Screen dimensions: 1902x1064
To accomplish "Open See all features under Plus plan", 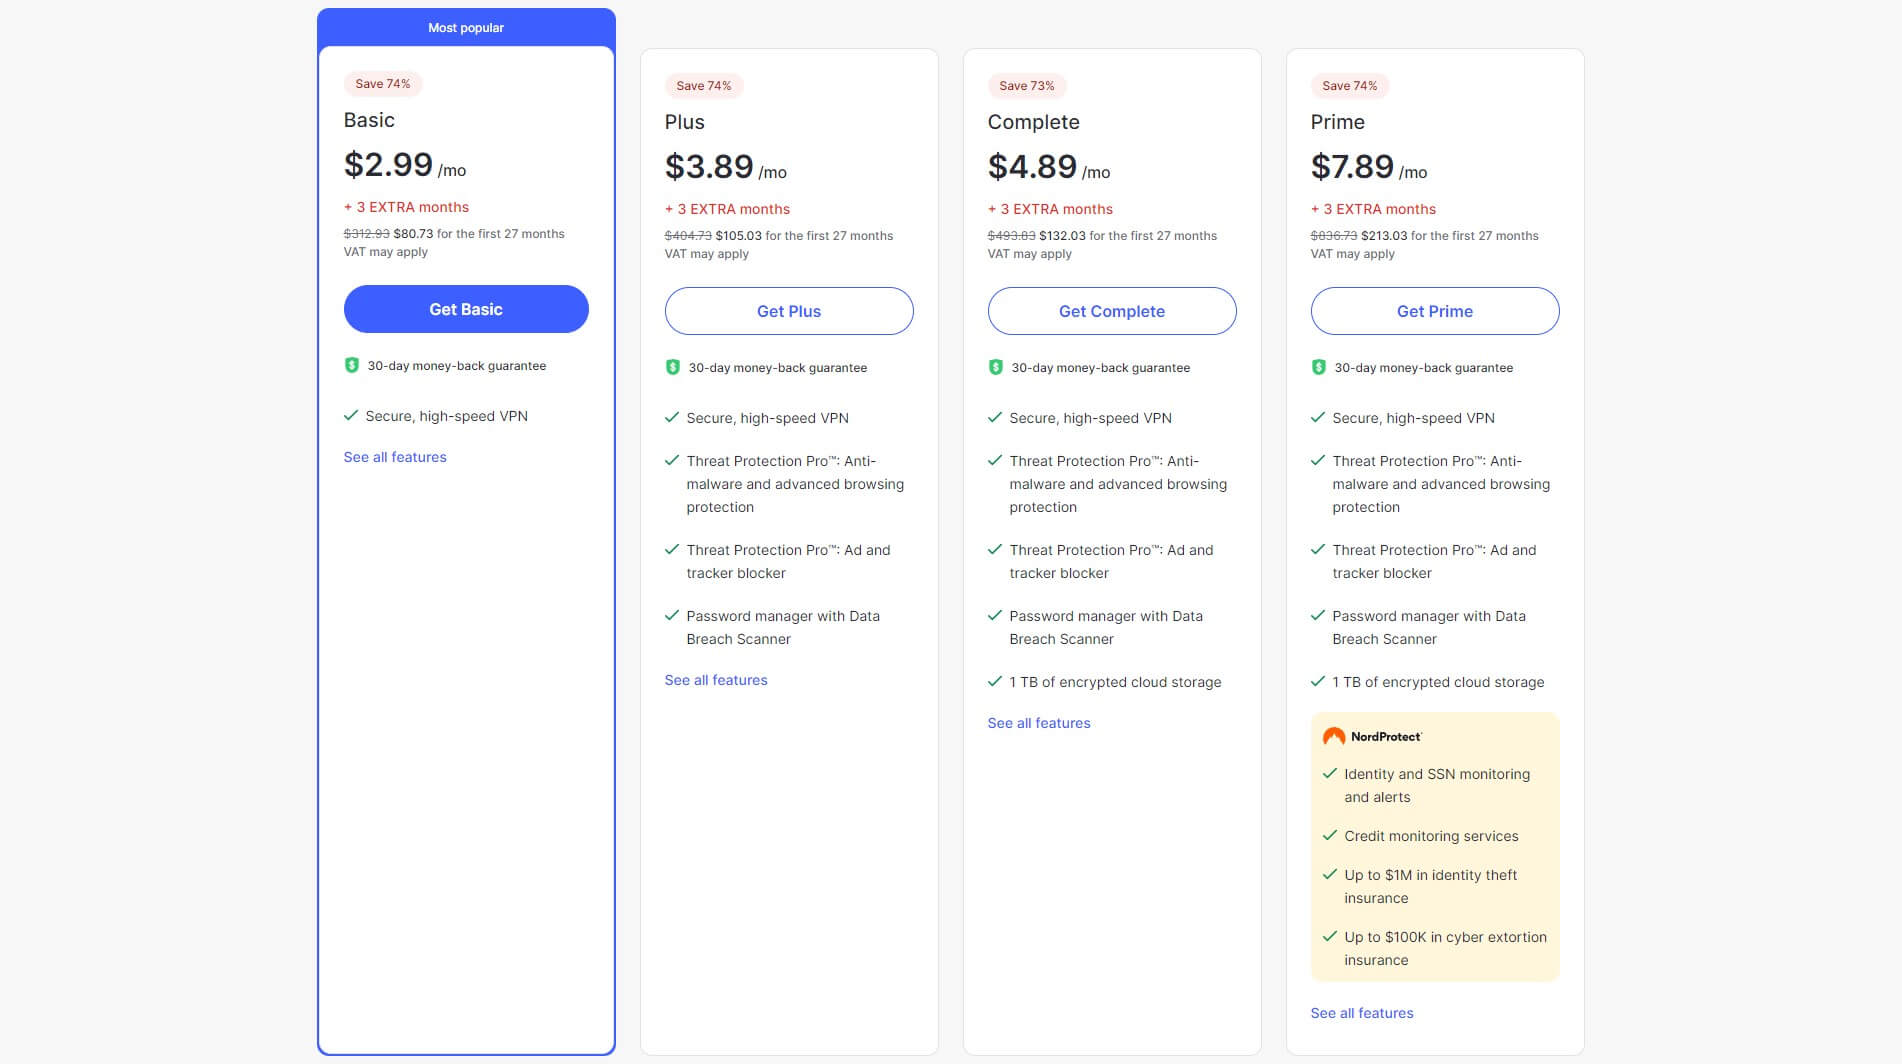I will (716, 680).
